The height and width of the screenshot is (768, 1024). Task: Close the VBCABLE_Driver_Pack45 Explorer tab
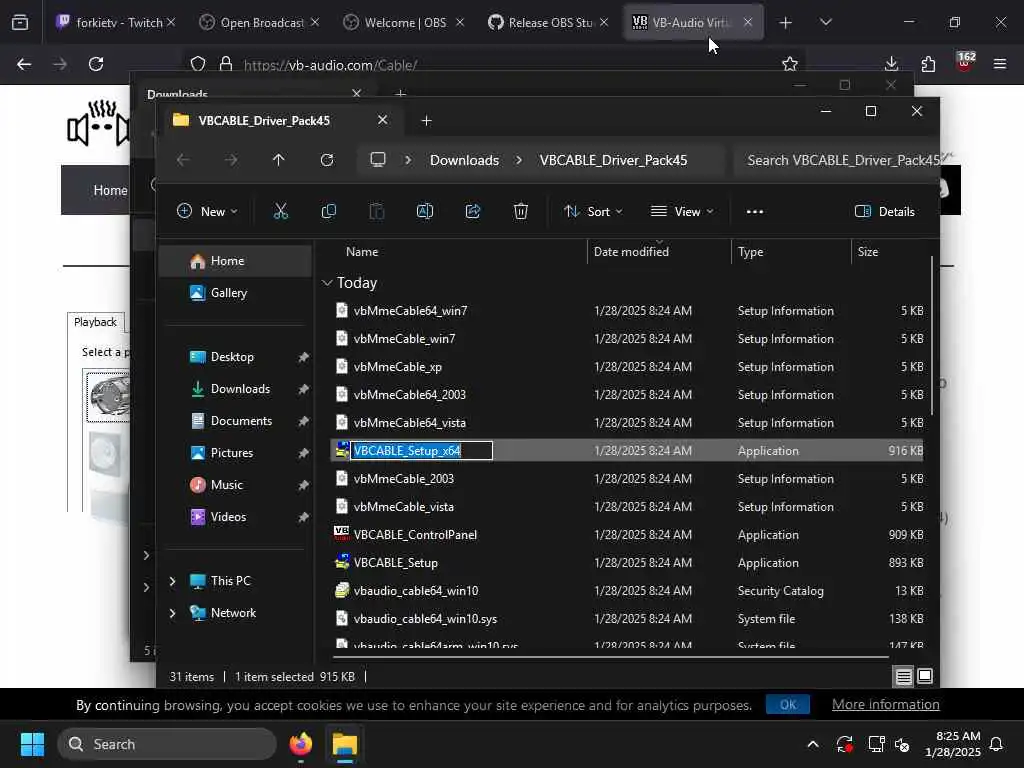(383, 120)
